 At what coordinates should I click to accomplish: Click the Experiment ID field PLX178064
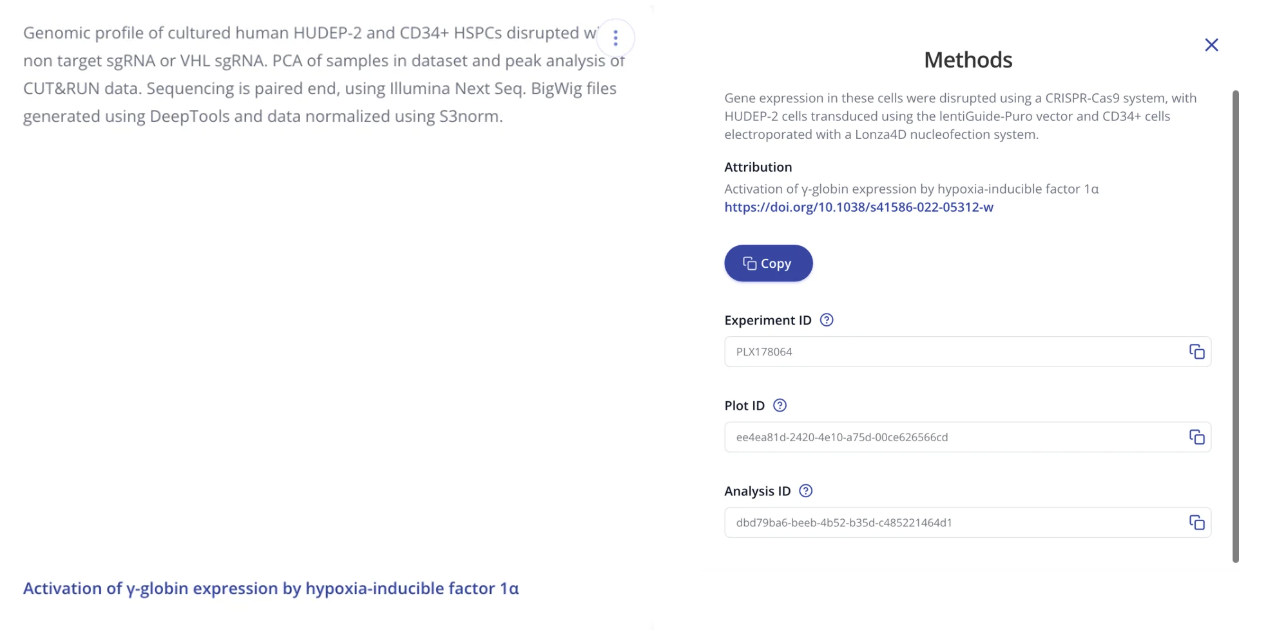(x=950, y=352)
